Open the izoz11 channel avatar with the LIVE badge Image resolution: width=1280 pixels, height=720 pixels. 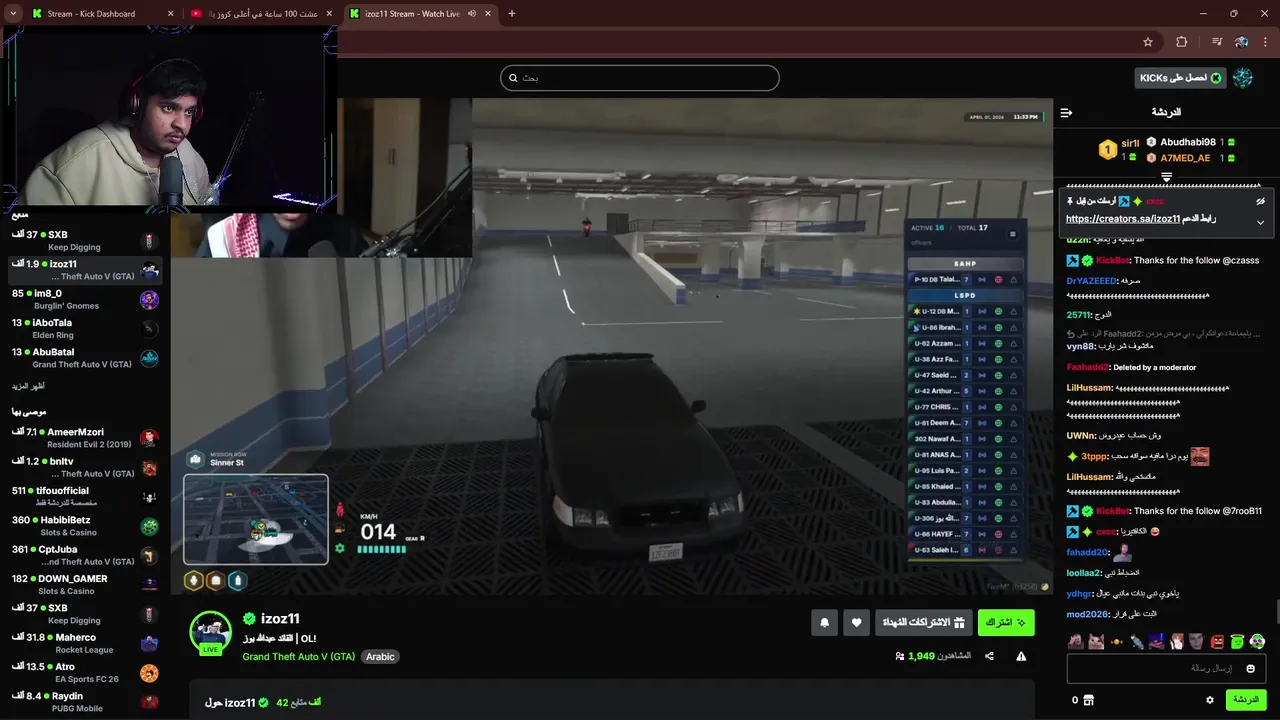(x=211, y=633)
